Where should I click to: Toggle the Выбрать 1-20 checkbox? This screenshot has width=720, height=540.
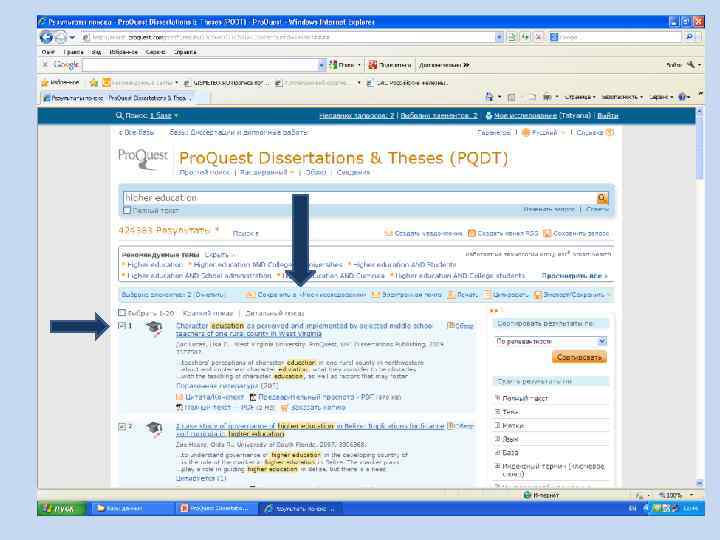tap(122, 313)
